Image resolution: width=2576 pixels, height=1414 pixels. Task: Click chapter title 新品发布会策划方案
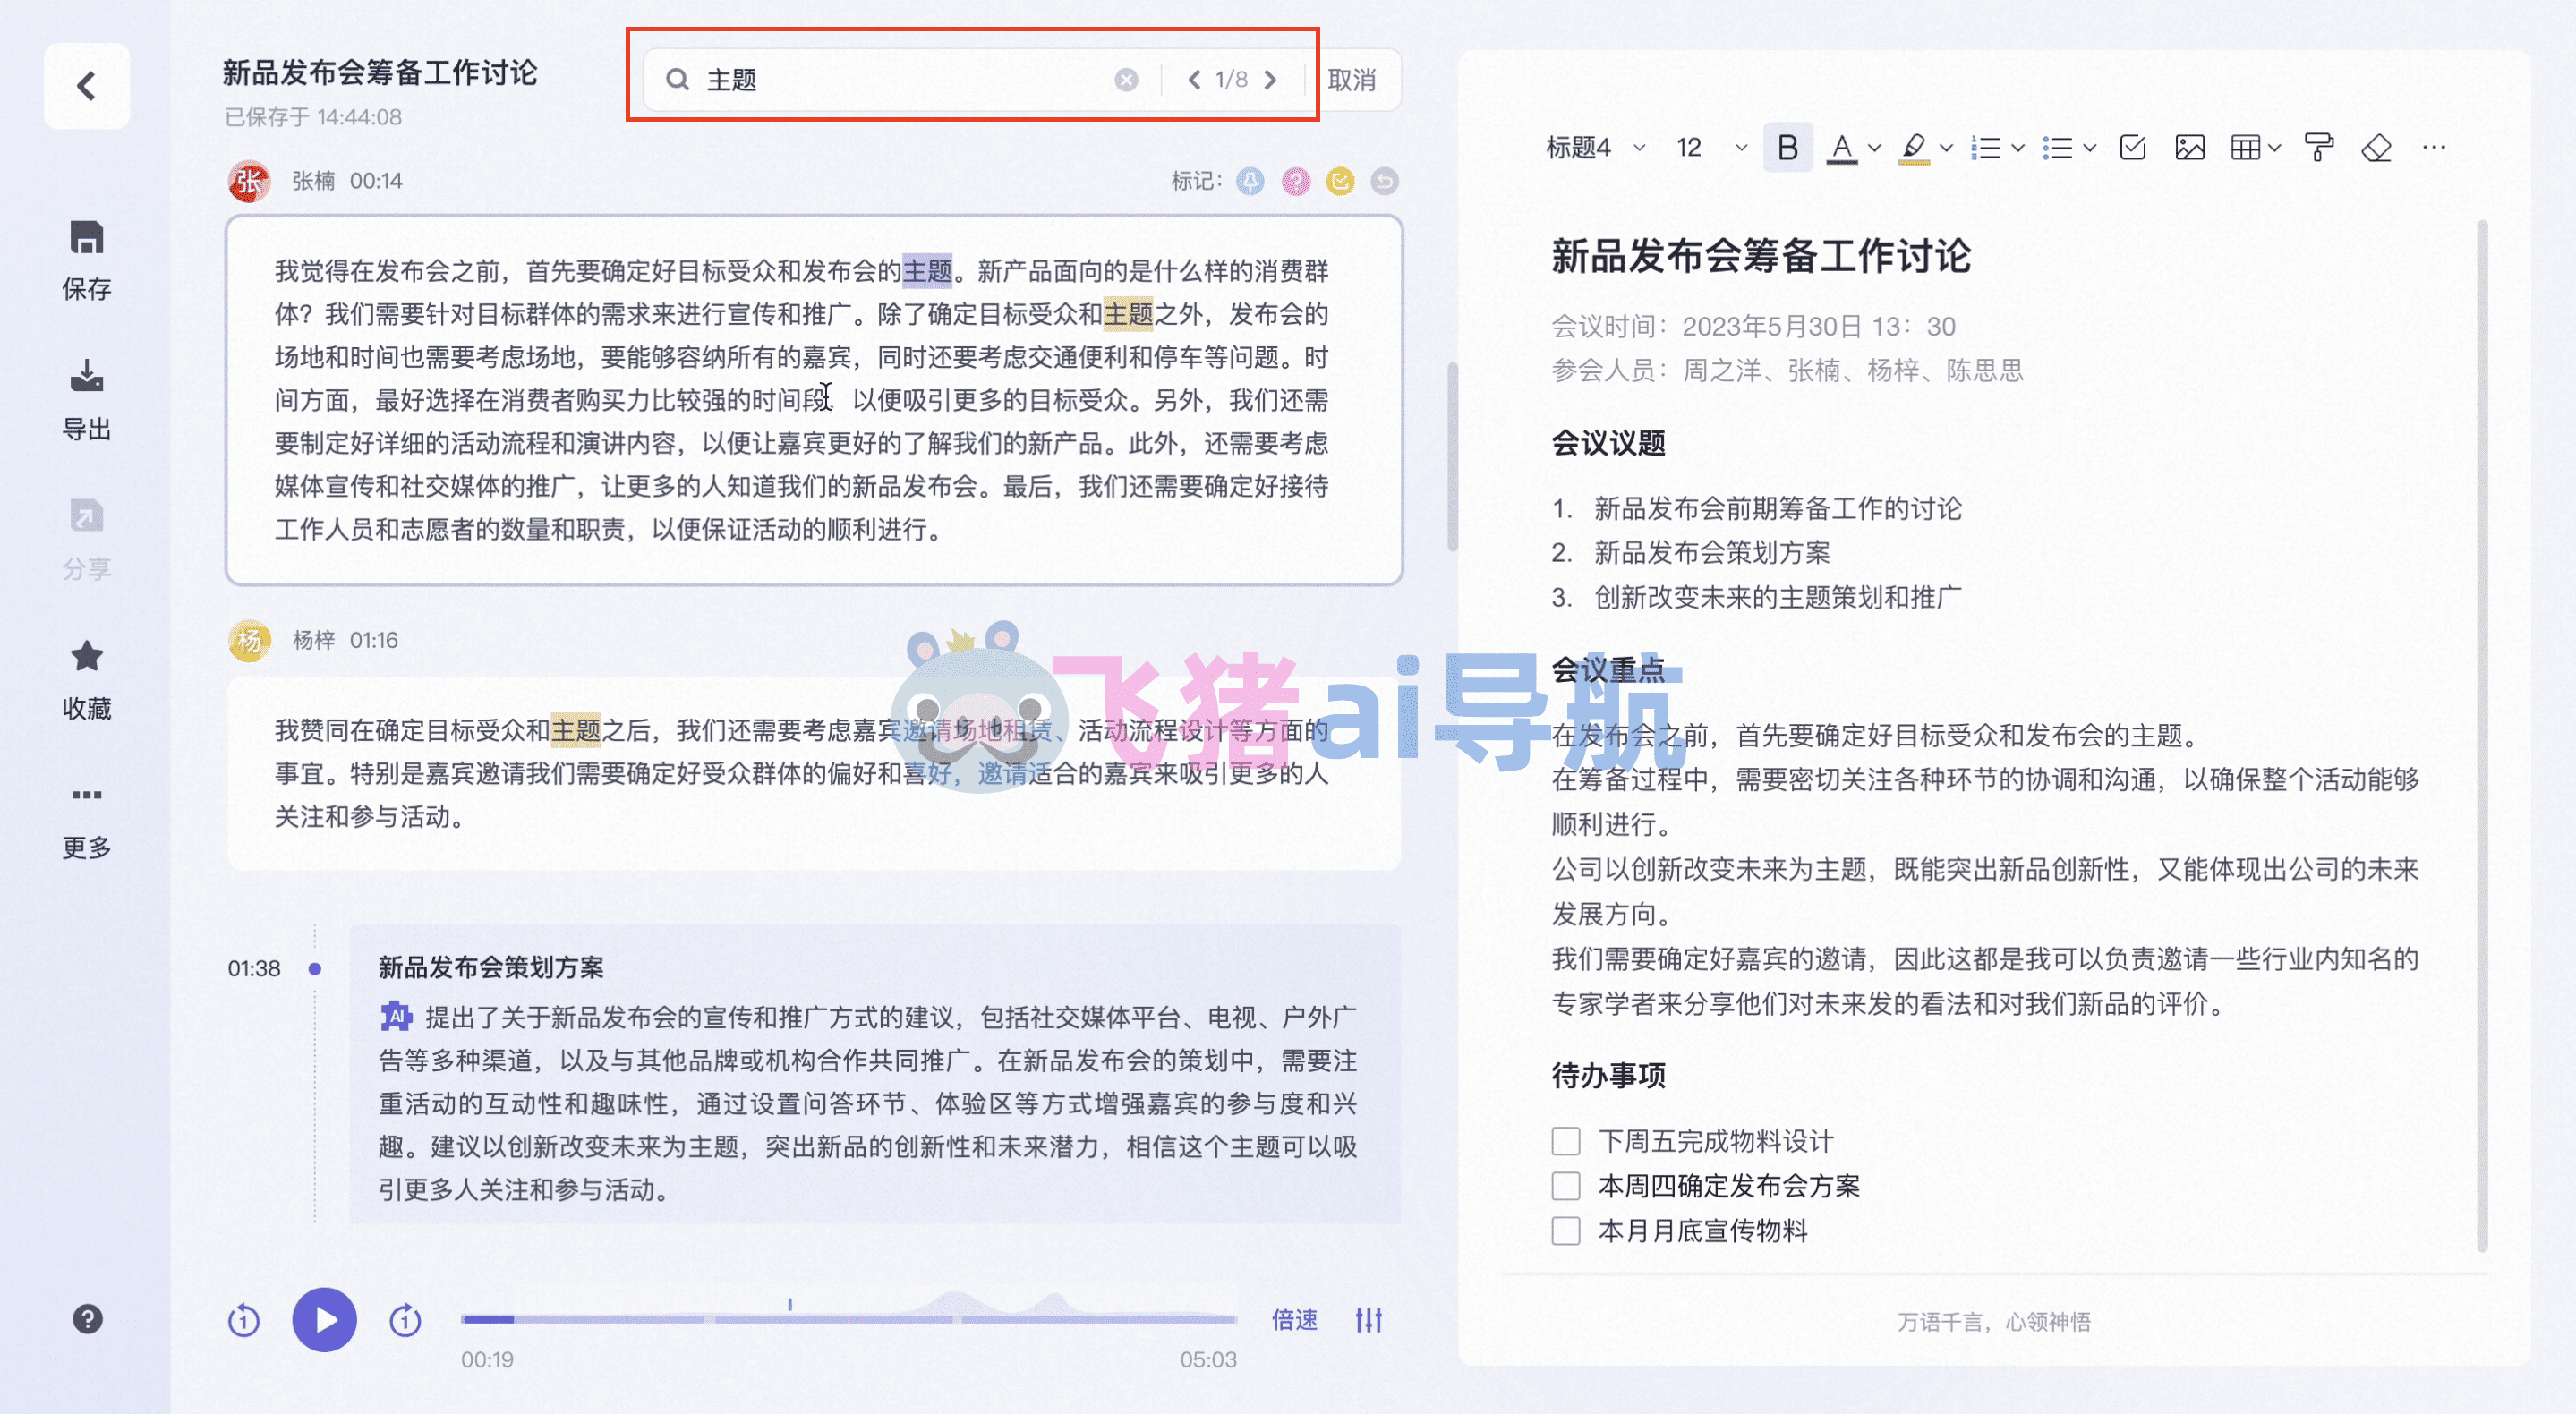coord(491,968)
